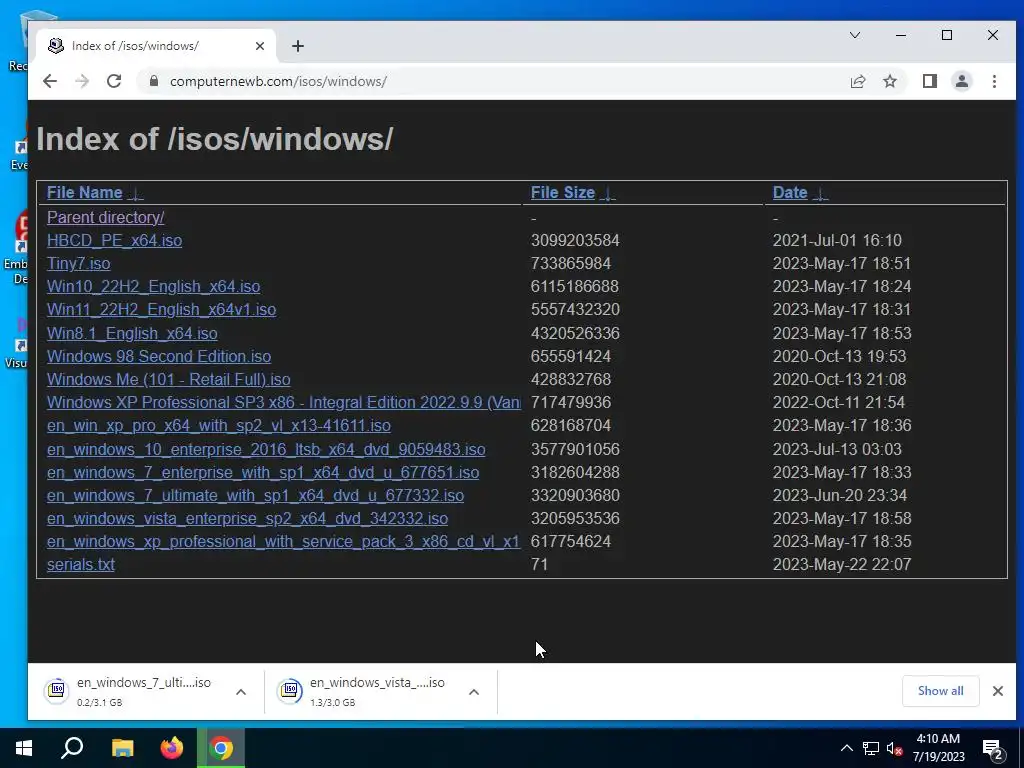Click the muted volume tray icon
The width and height of the screenshot is (1024, 768).
(x=894, y=748)
